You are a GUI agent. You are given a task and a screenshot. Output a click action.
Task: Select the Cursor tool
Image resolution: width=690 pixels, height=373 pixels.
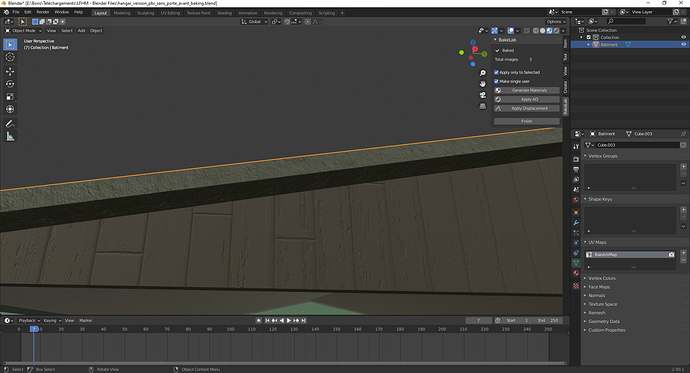[x=10, y=57]
